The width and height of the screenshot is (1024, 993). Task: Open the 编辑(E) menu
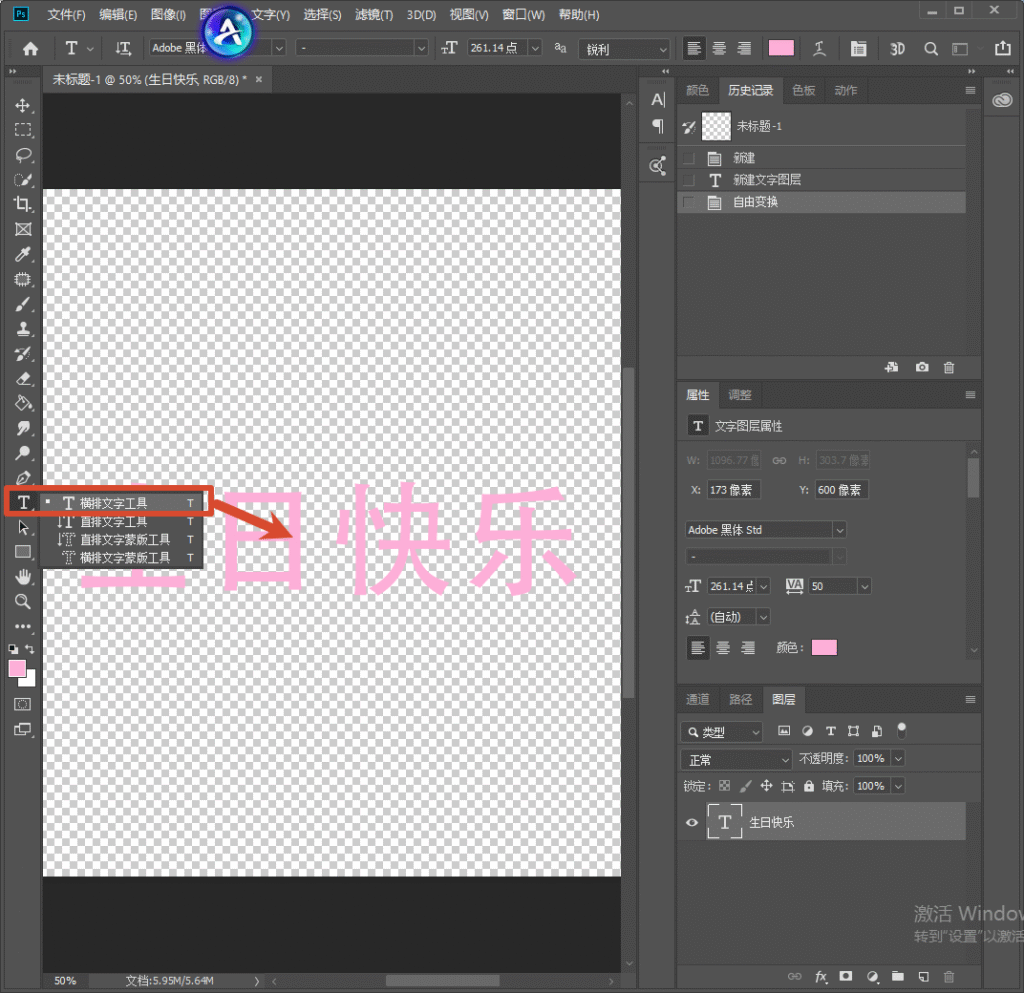118,14
